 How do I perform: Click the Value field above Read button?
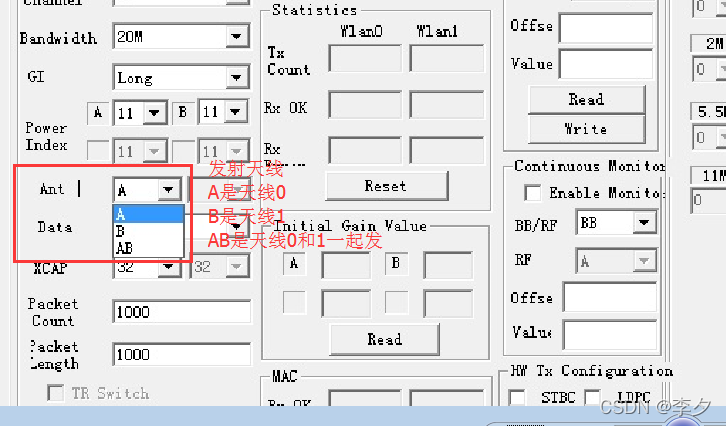(606, 63)
